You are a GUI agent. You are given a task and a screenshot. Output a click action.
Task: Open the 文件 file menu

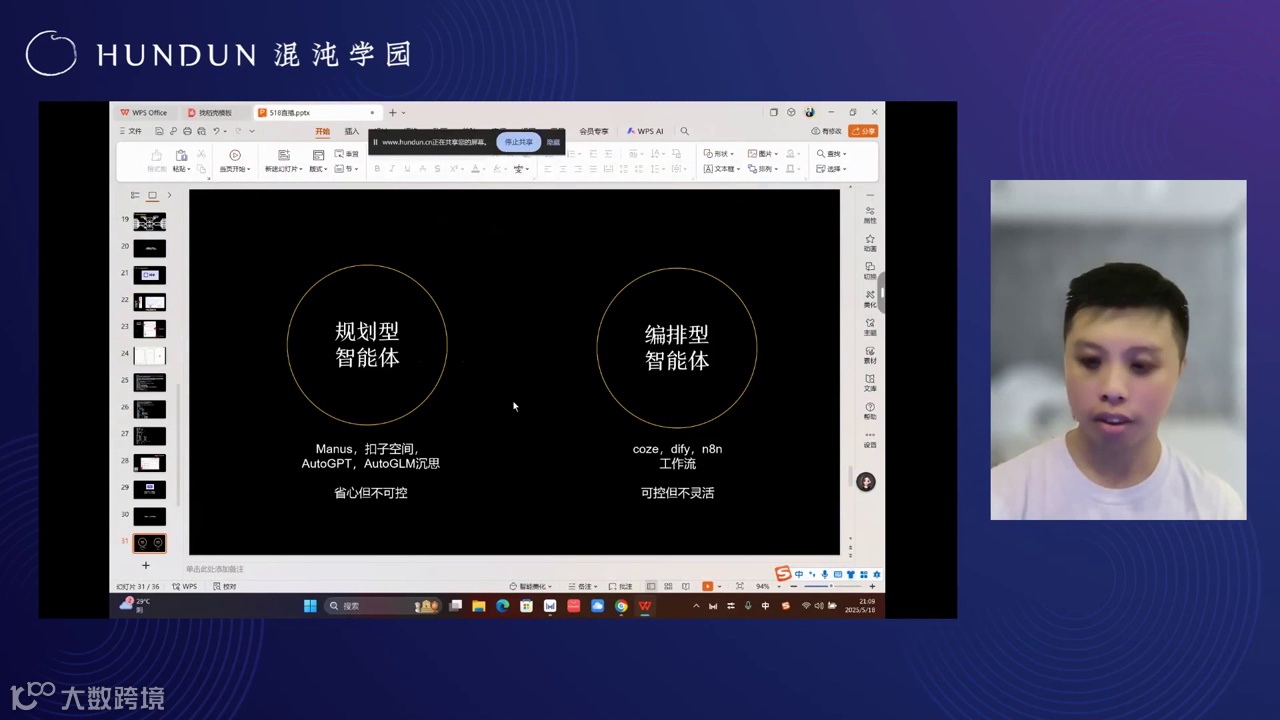coord(130,131)
